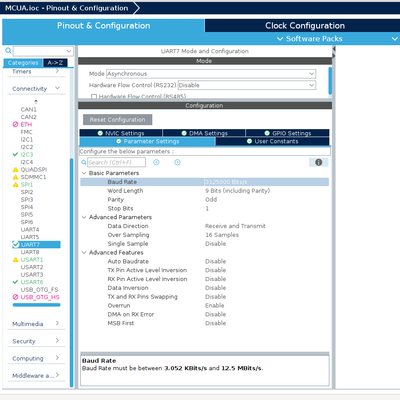This screenshot has width=400, height=400.
Task: Open the Mode Asynchronous dropdown
Action: tap(211, 74)
